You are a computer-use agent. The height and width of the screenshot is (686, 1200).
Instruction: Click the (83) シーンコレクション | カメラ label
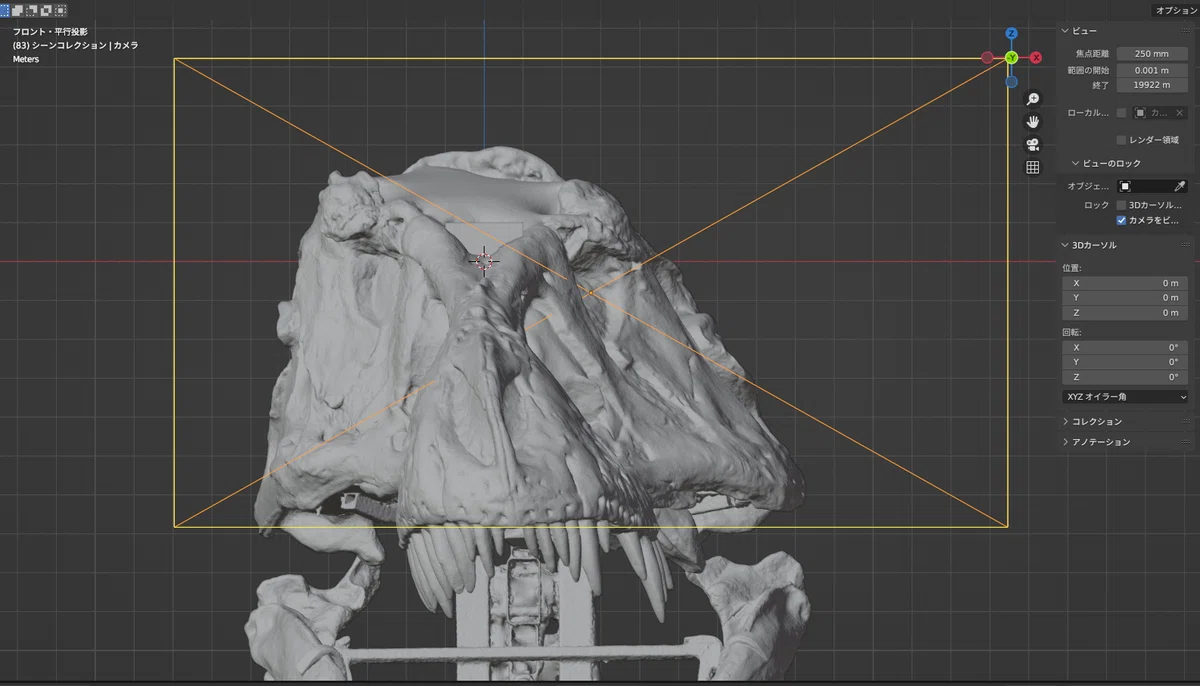pos(75,46)
